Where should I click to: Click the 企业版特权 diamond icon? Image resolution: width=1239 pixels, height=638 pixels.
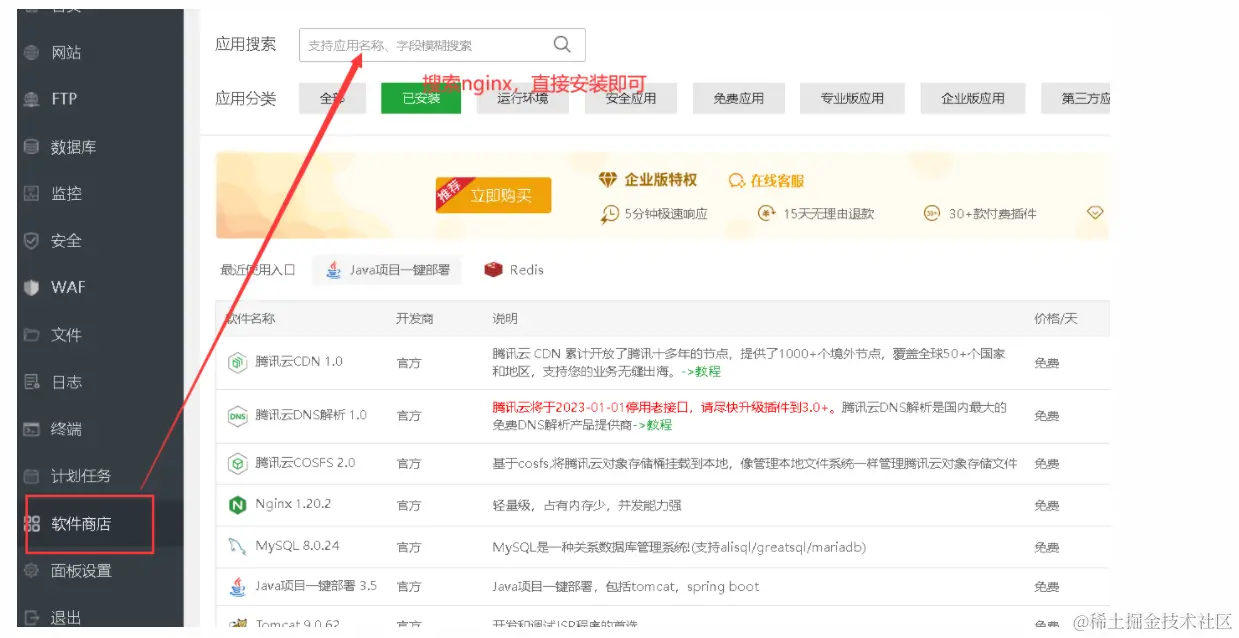pos(609,180)
